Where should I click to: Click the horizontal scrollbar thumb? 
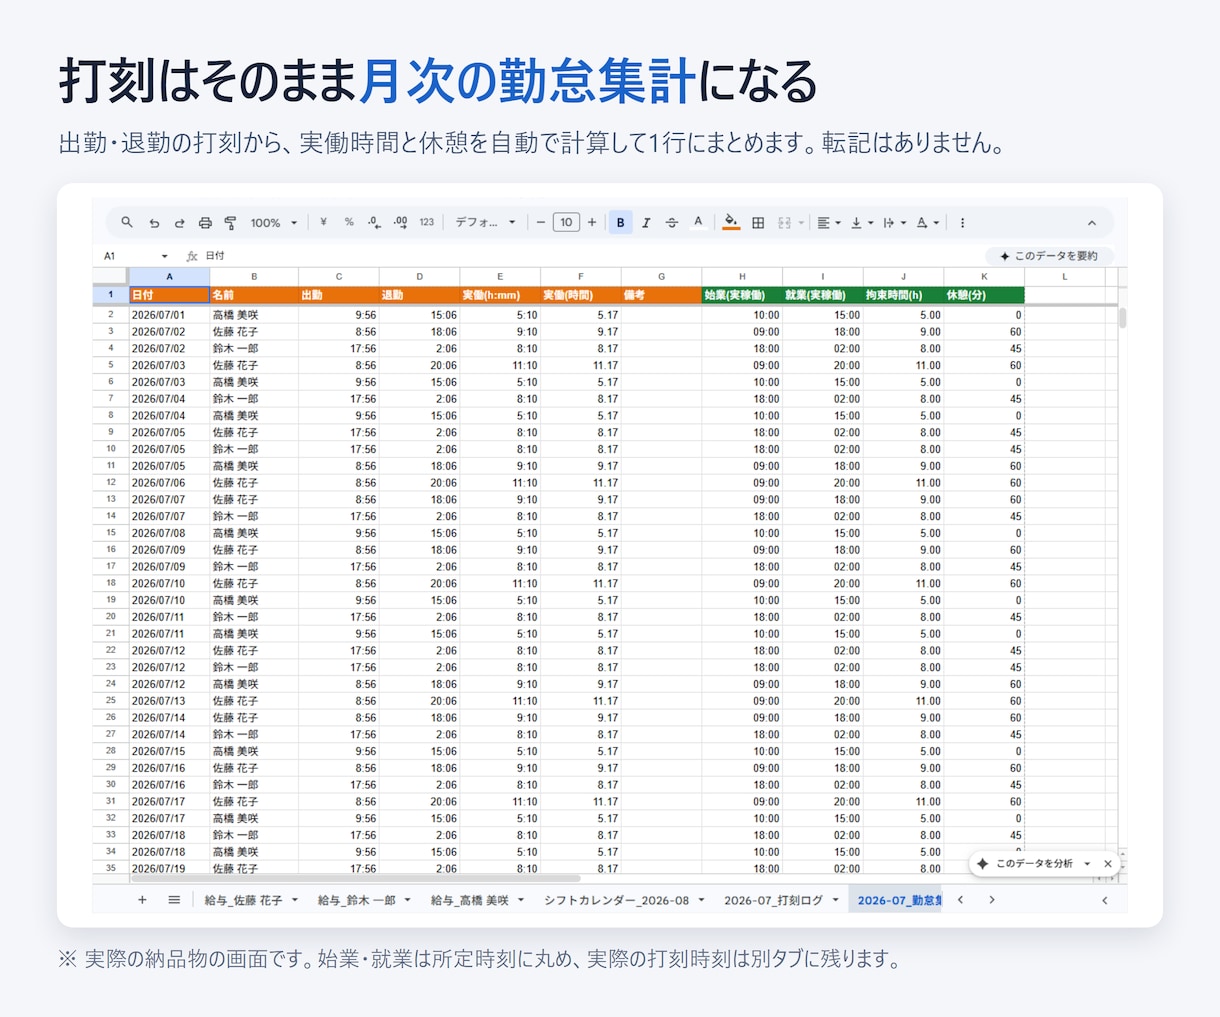point(355,879)
